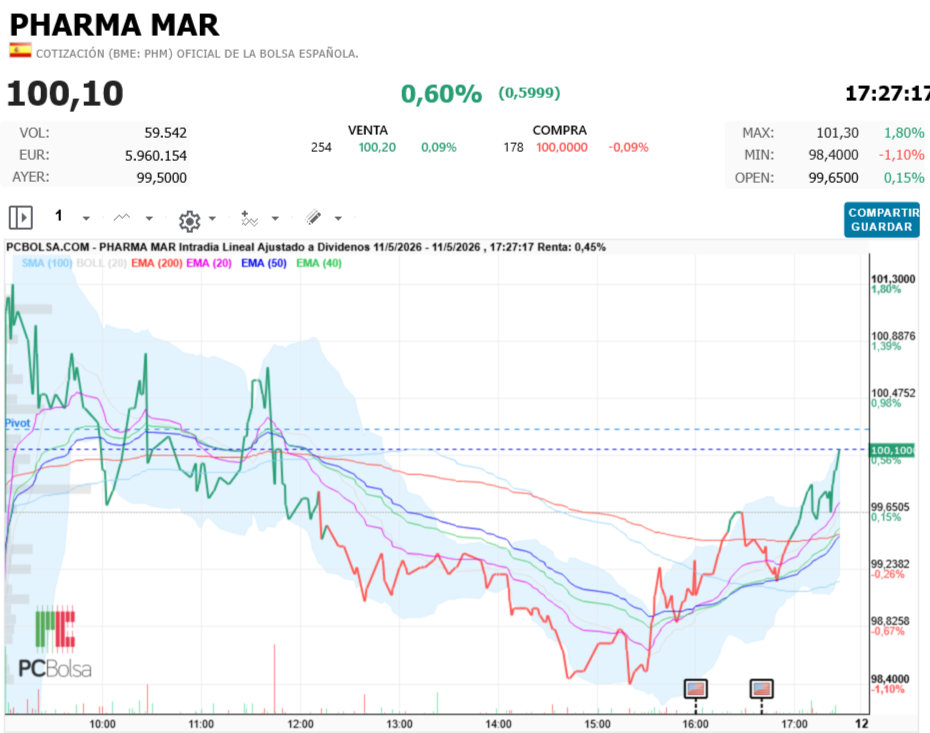Click the chart header title starting PCBOLSA.COM
The width and height of the screenshot is (930, 733).
[x=306, y=247]
